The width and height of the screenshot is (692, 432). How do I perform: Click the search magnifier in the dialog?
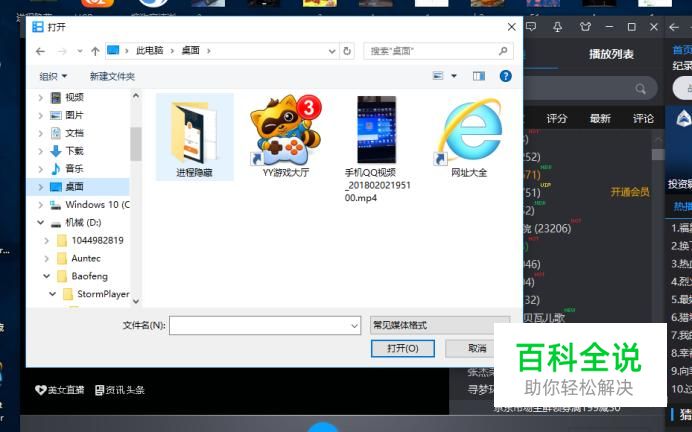(503, 51)
